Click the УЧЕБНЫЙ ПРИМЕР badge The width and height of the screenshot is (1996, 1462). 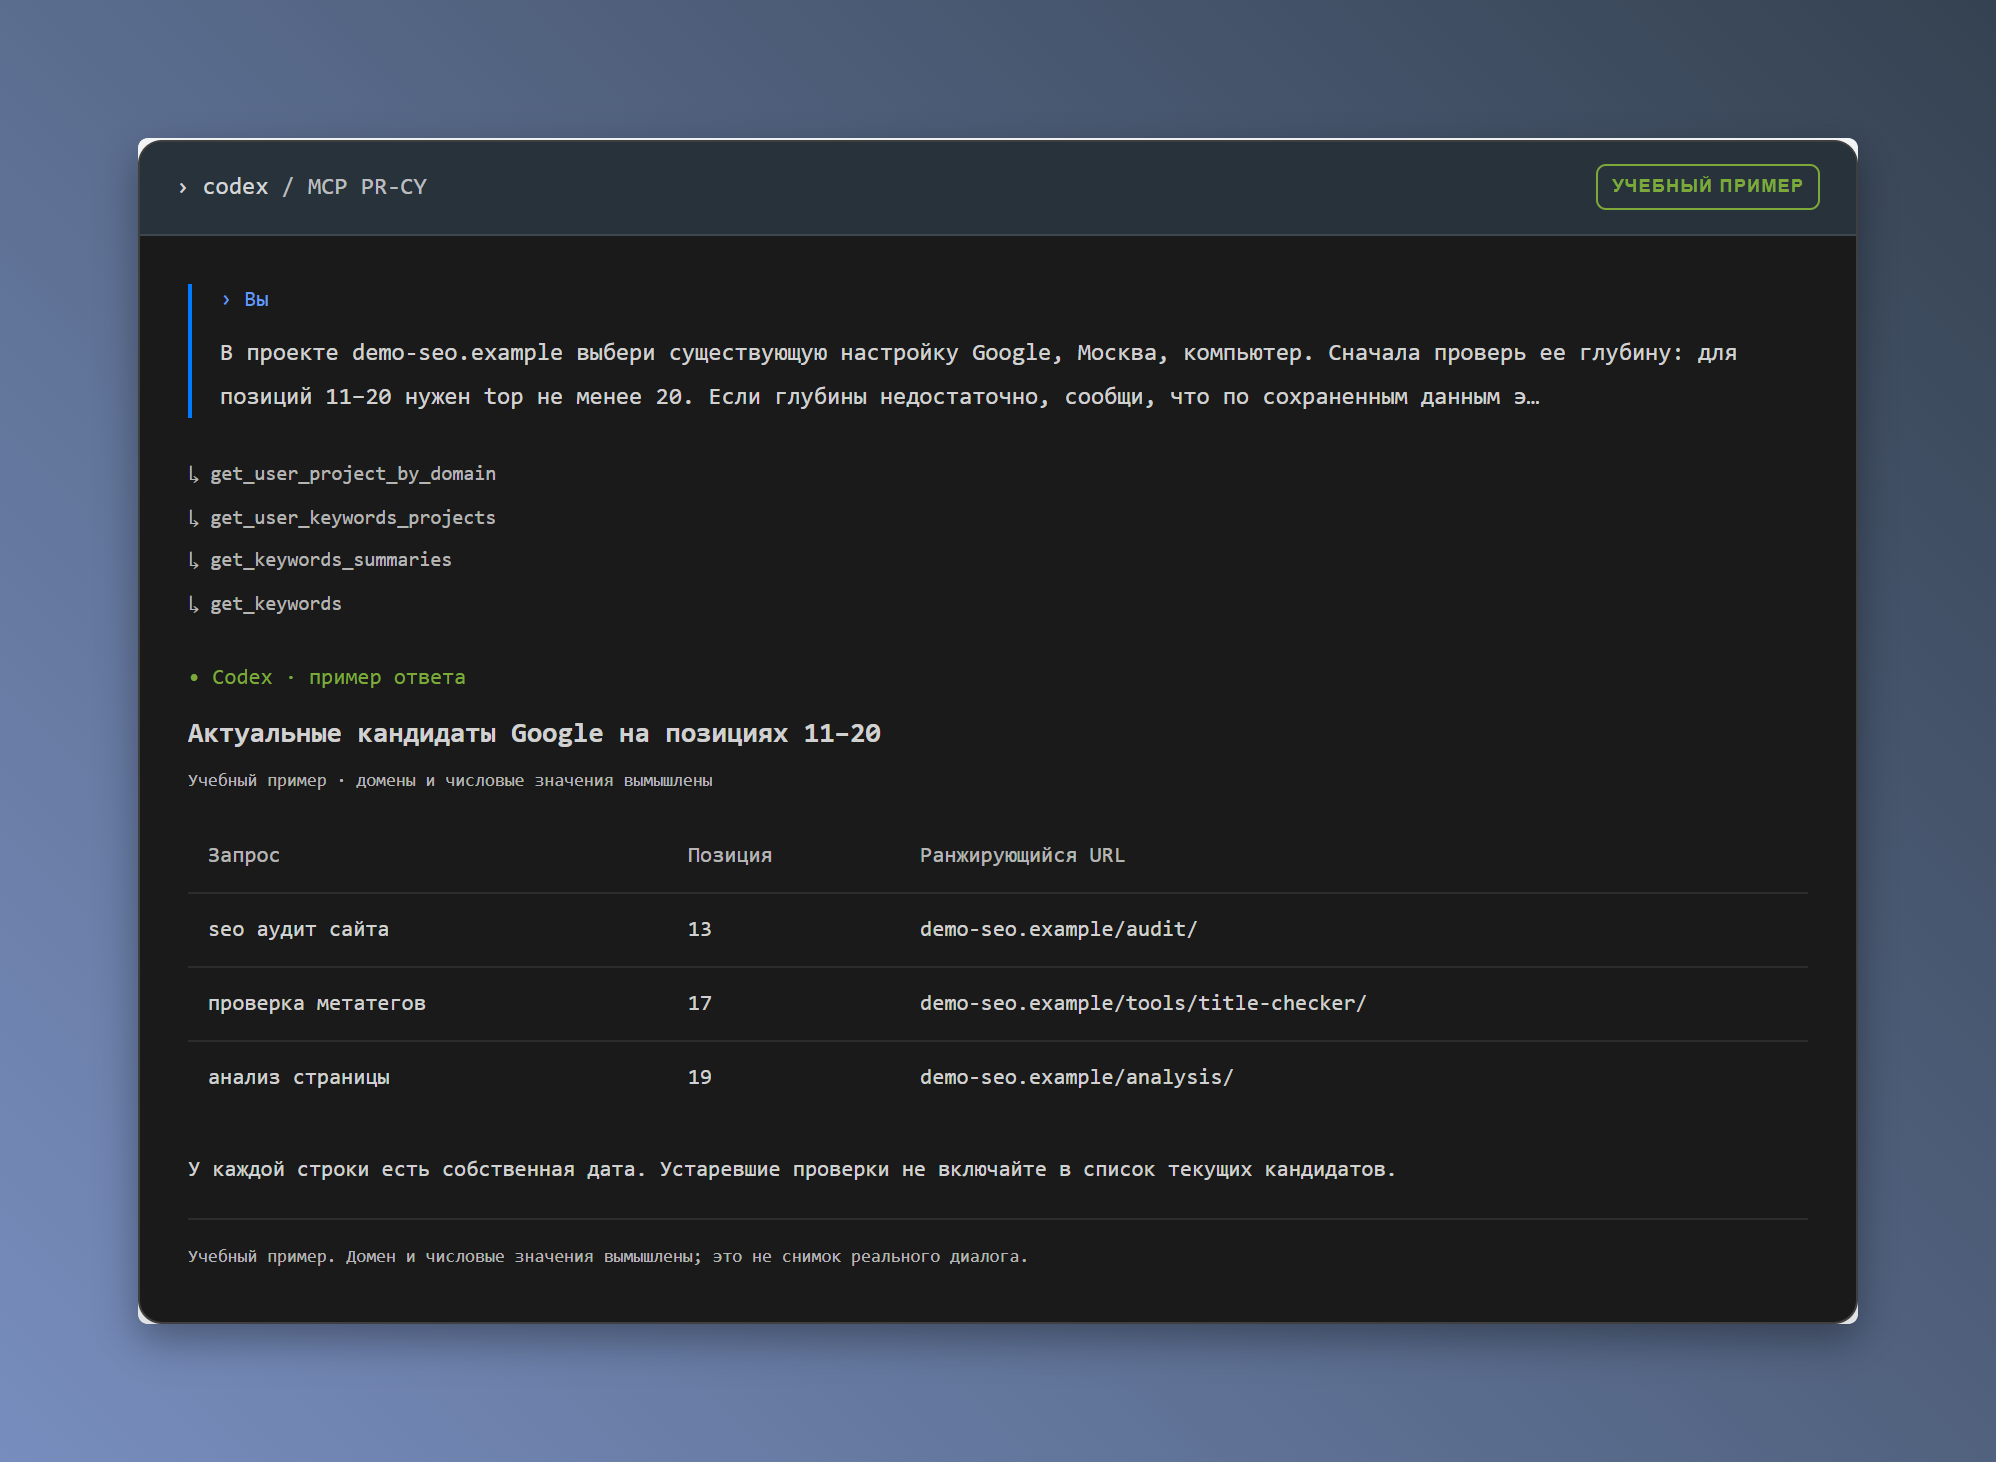pyautogui.click(x=1707, y=187)
